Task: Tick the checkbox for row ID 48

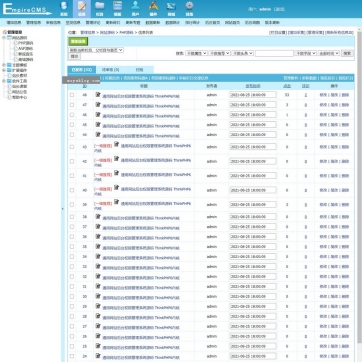Action: pos(72,95)
